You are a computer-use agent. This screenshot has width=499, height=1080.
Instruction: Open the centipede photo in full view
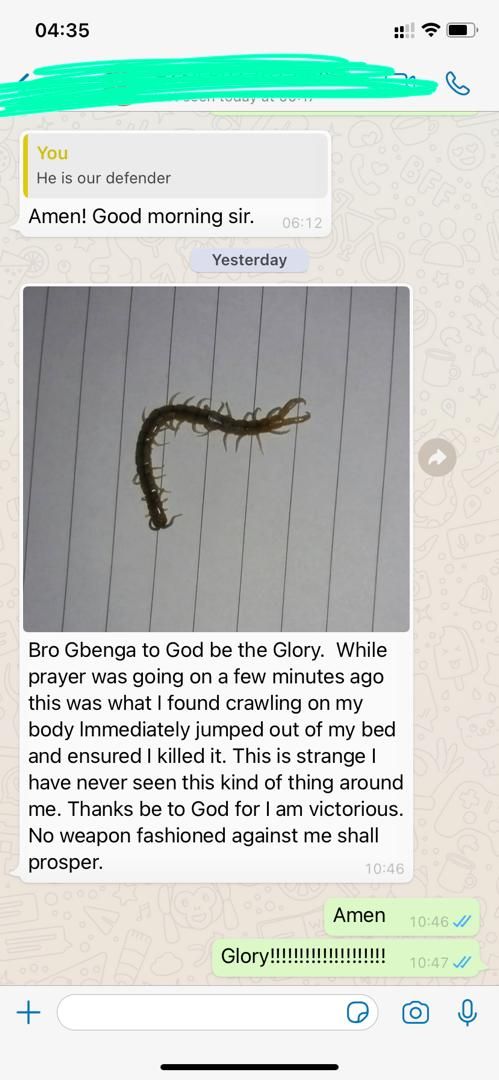[216, 459]
